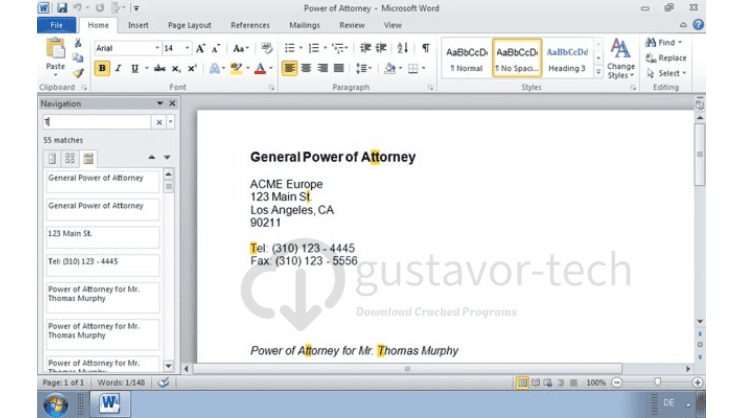Viewport: 743px width, 418px height.
Task: Click the Increase Indent icon
Action: point(381,48)
